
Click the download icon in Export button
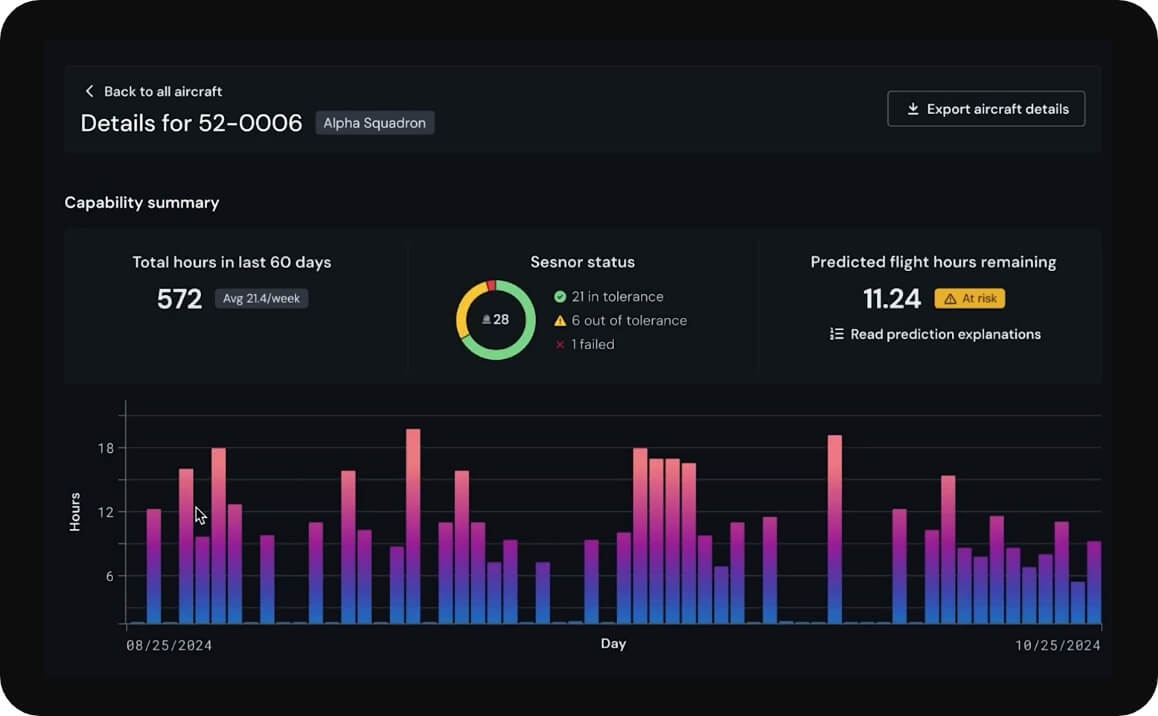[912, 109]
